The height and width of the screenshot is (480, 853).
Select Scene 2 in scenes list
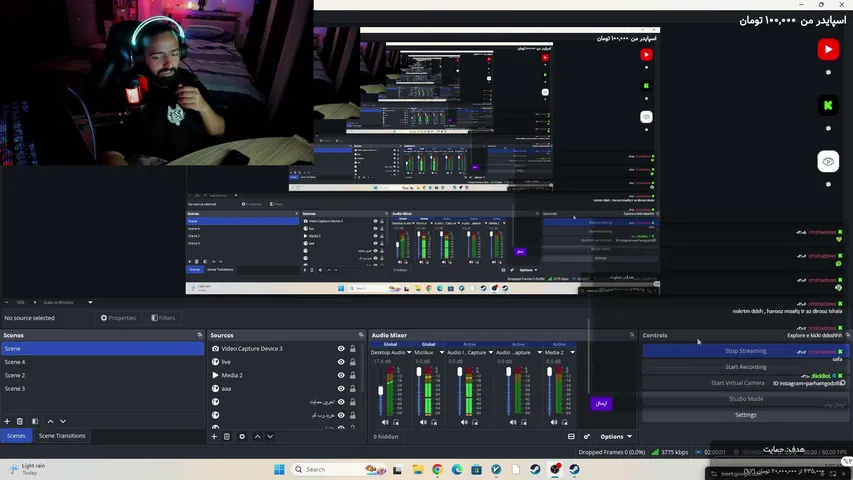click(102, 376)
